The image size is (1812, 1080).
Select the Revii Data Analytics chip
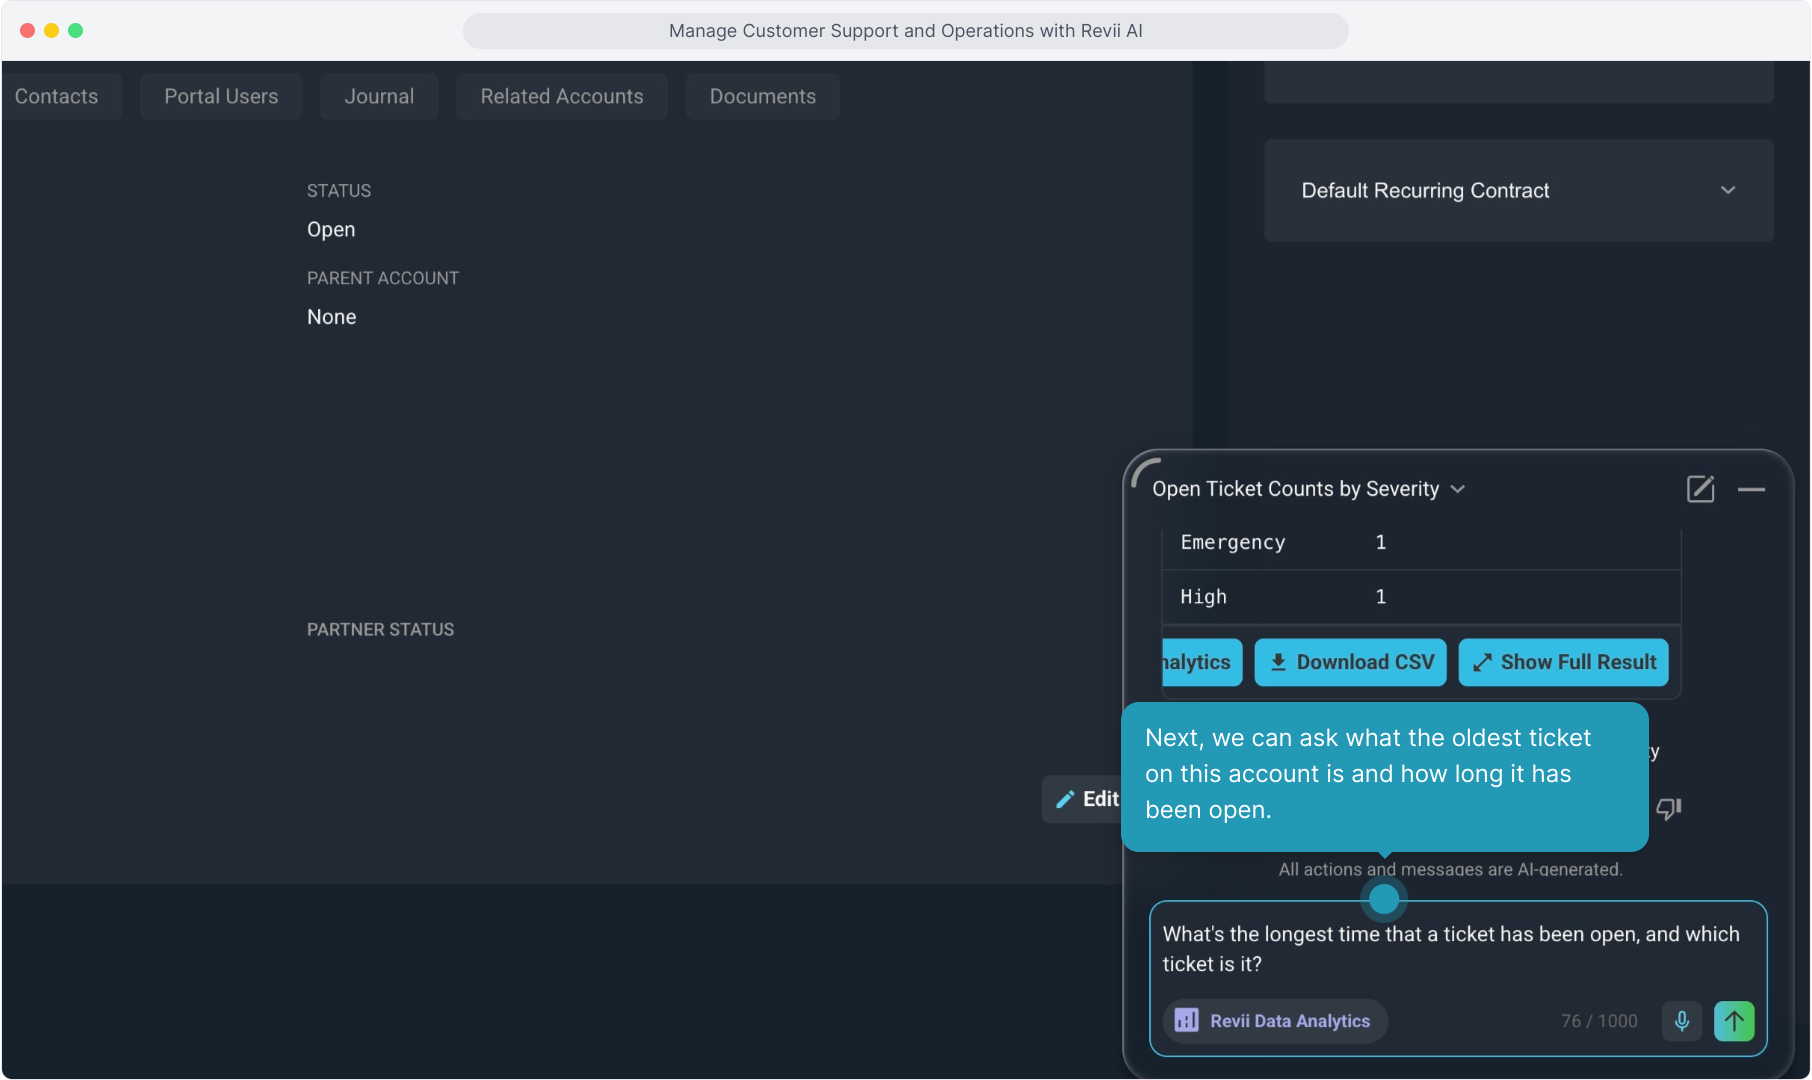[x=1274, y=1021]
